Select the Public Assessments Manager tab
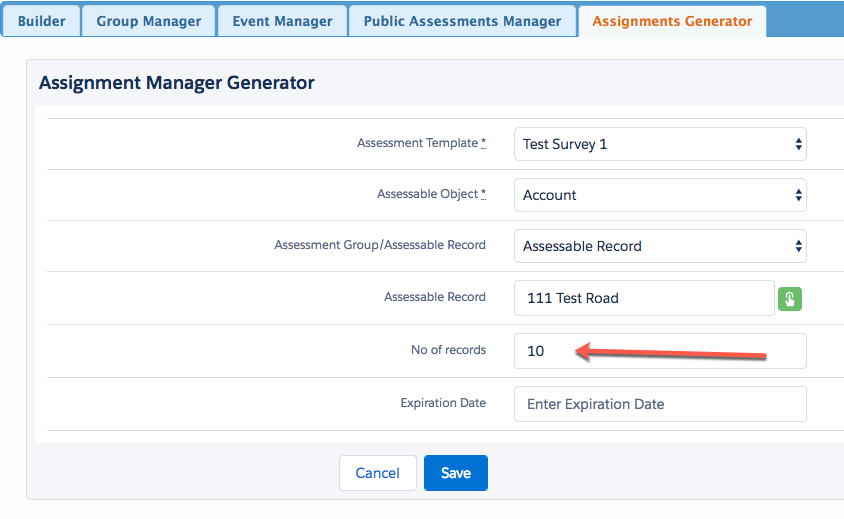Screen dimensions: 844x519 click(x=462, y=21)
